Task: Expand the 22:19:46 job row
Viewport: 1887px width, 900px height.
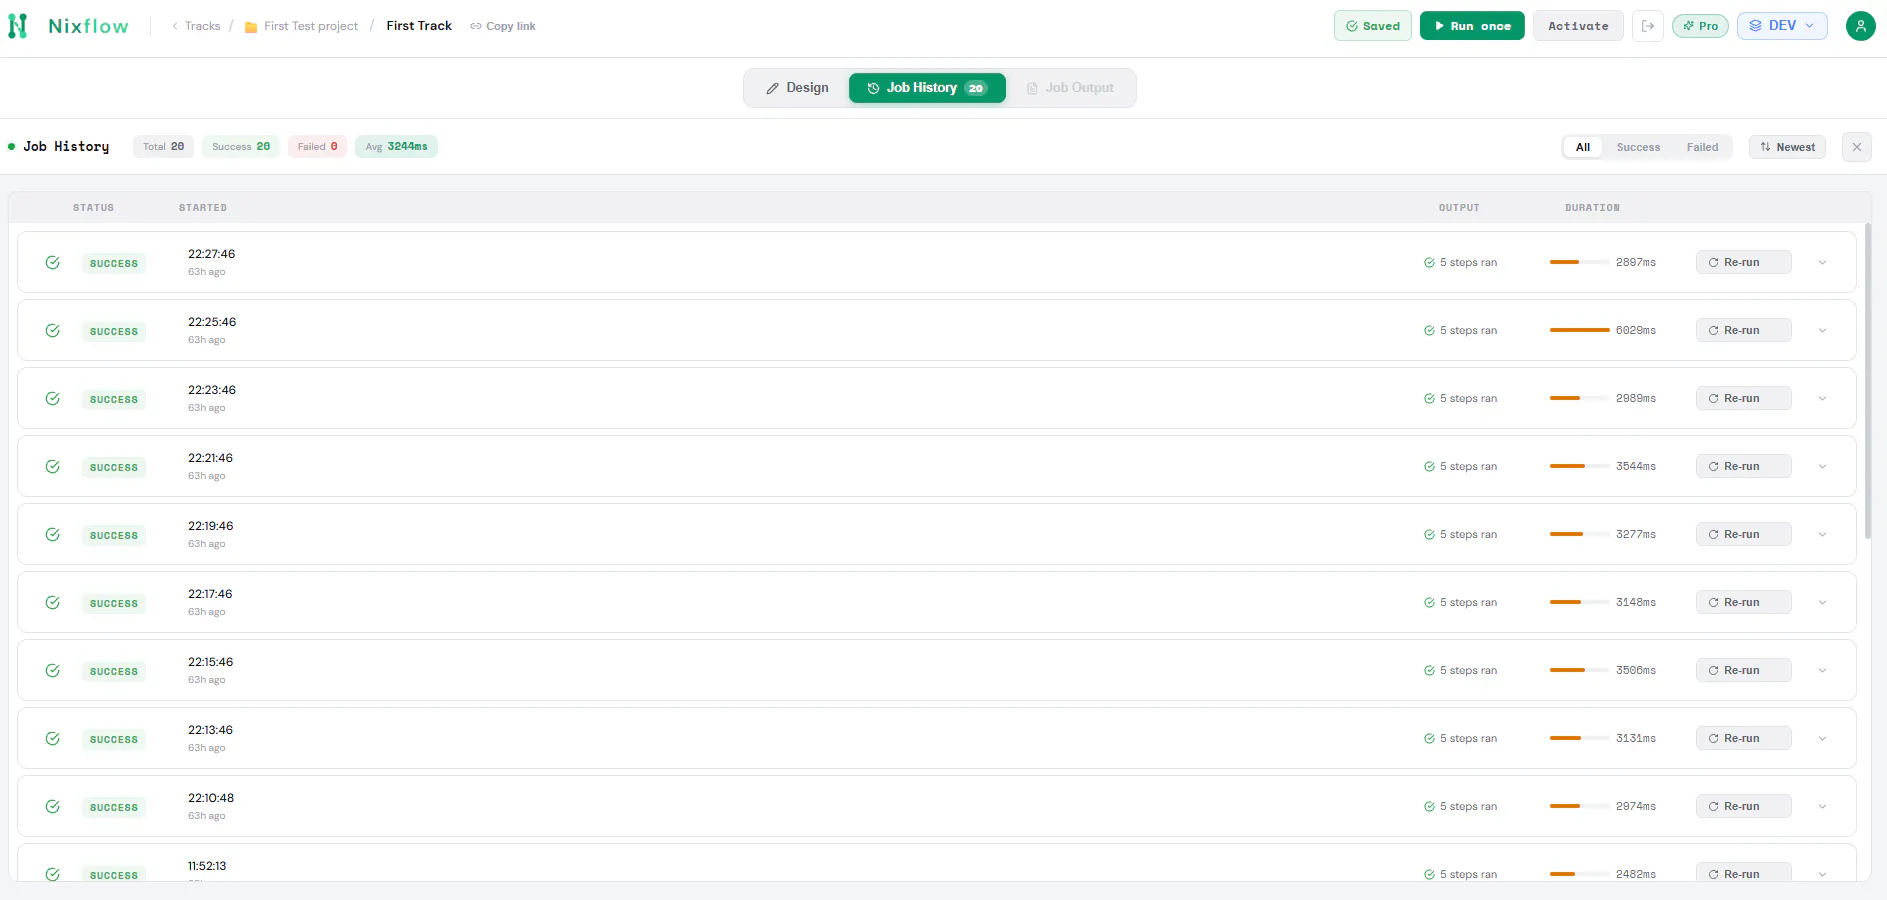Action: click(x=1822, y=535)
